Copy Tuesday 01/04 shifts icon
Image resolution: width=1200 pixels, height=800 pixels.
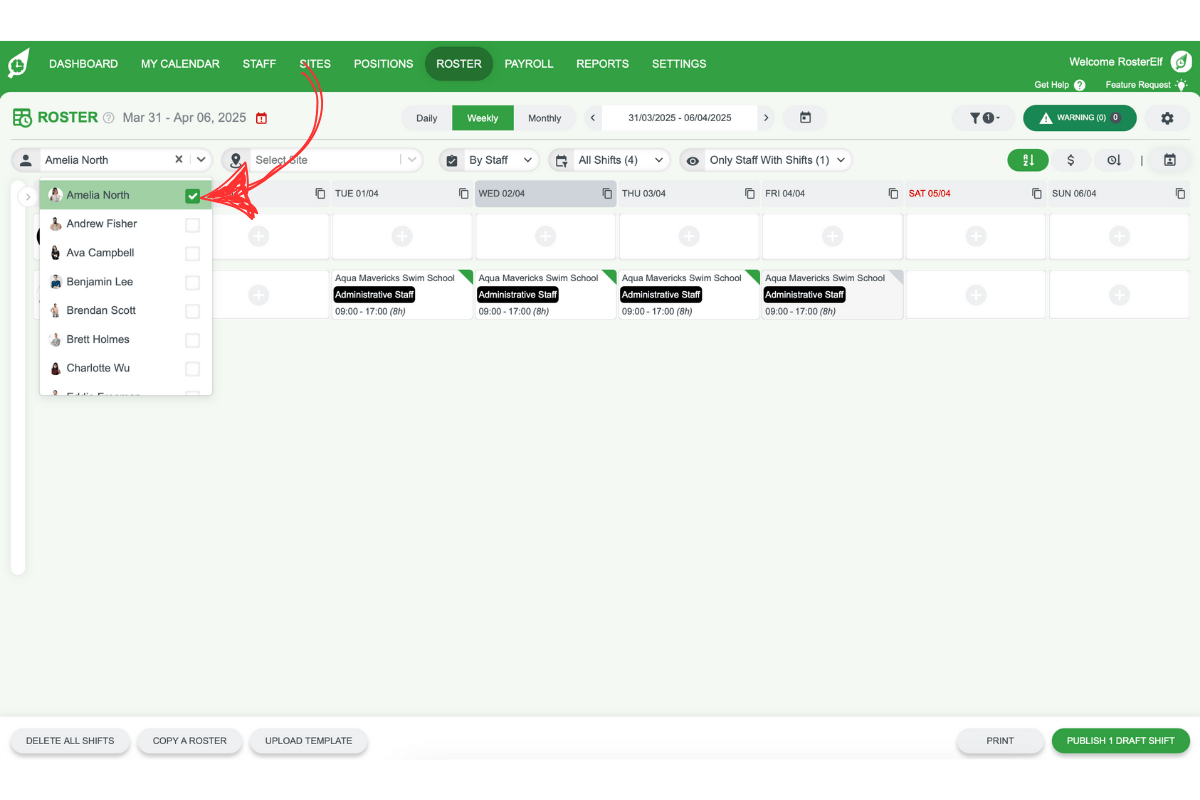tap(464, 194)
